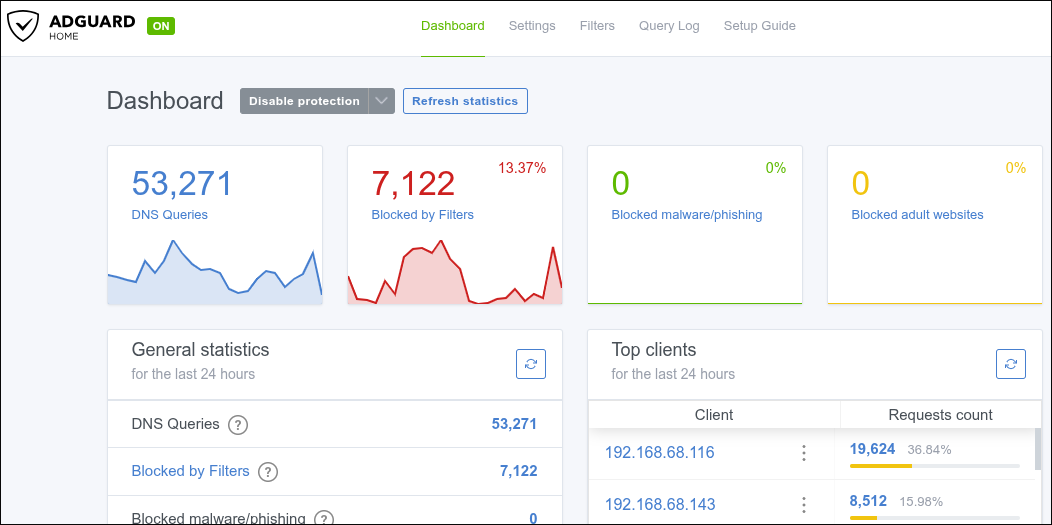Click the 53,271 value in General statistics

click(x=515, y=424)
